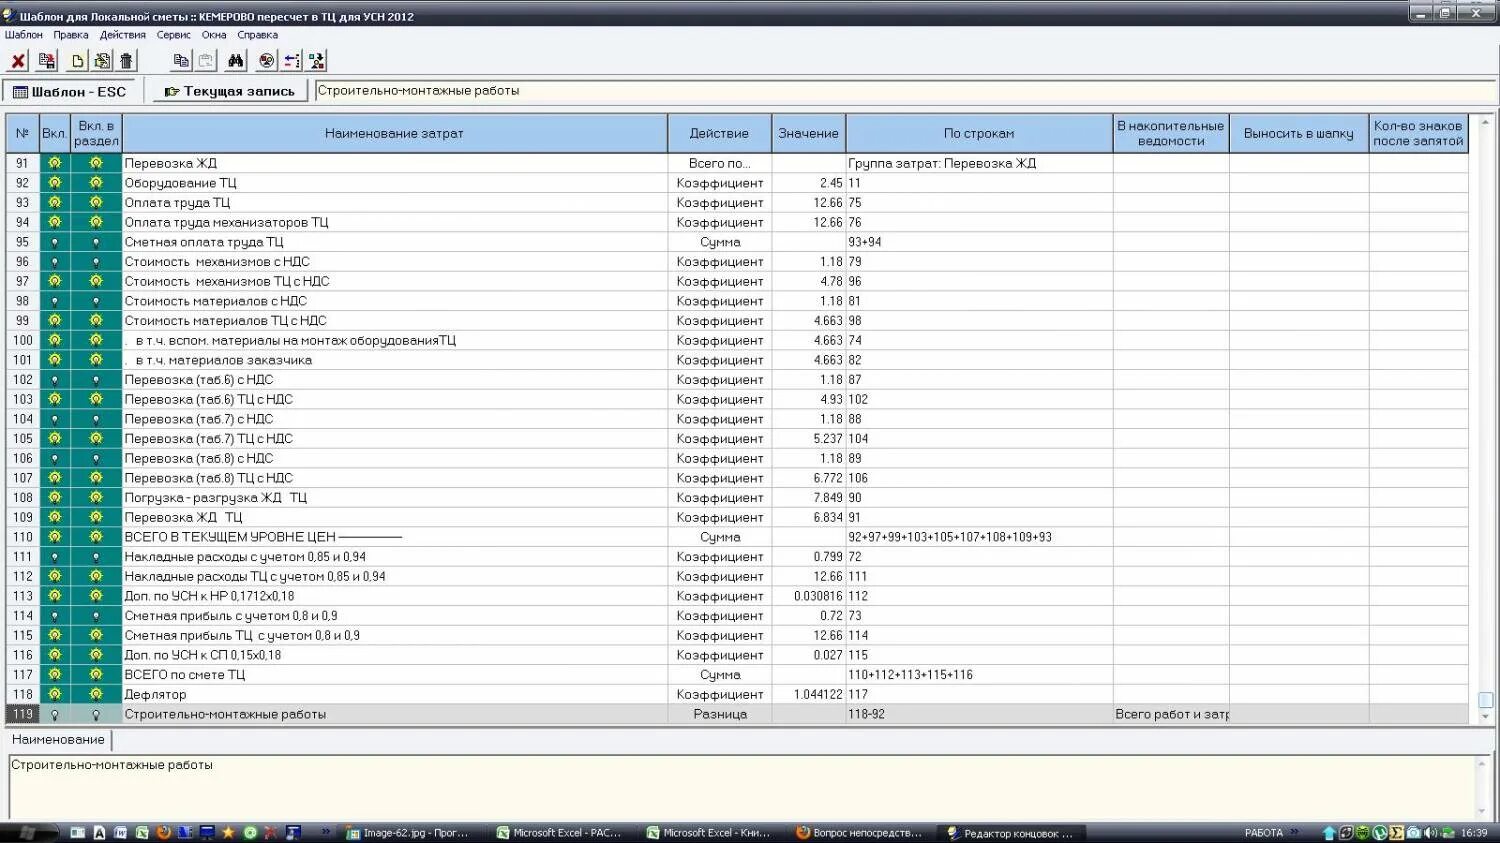
Task: Click the Текущая запись button
Action: click(x=229, y=91)
